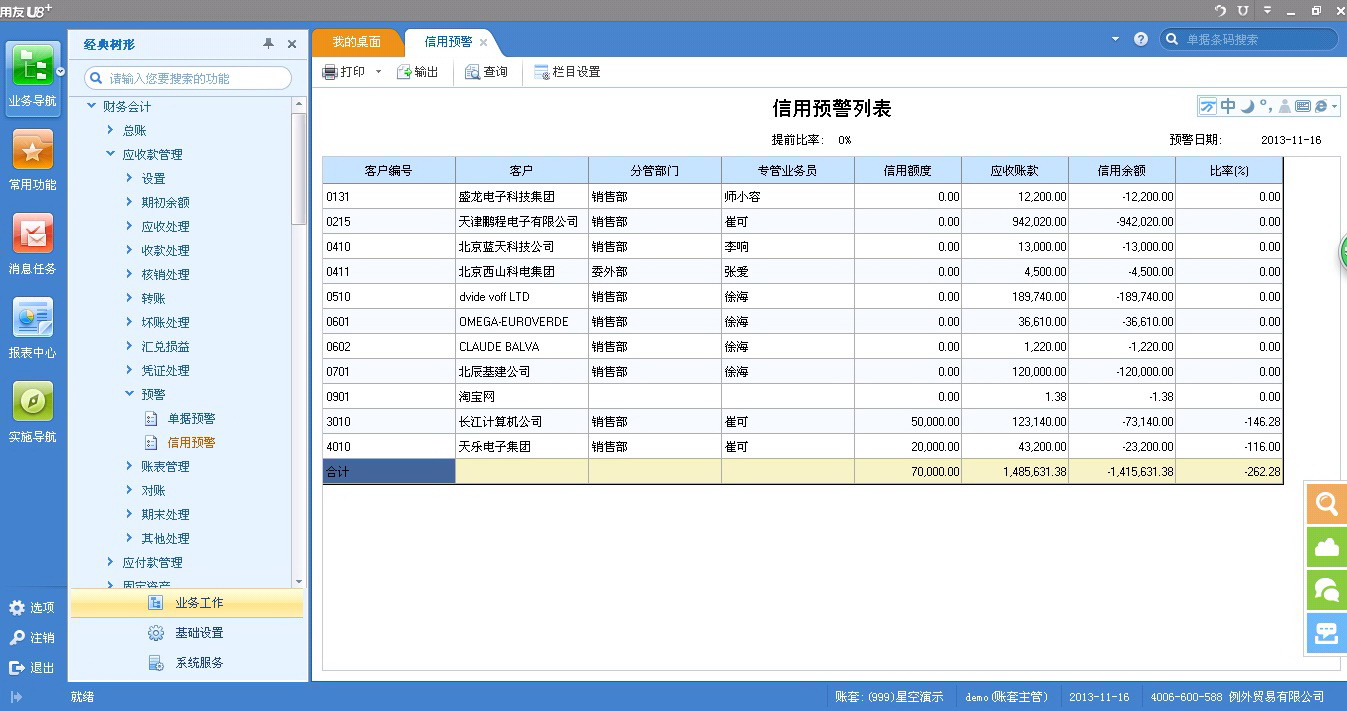Image resolution: width=1347 pixels, height=711 pixels.
Task: Select customer cell 长江计算机公司
Action: tap(522, 422)
